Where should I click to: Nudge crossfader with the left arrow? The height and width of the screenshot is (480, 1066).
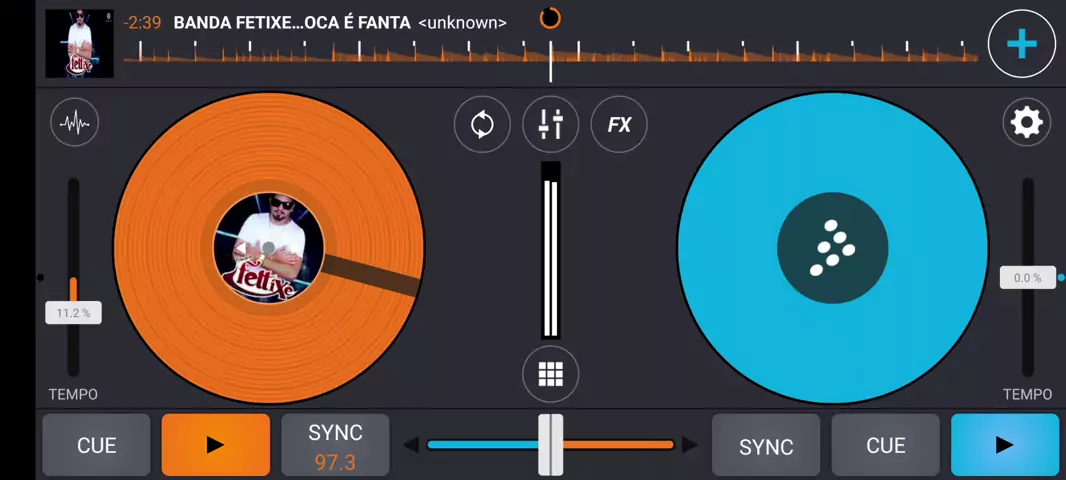[x=411, y=445]
